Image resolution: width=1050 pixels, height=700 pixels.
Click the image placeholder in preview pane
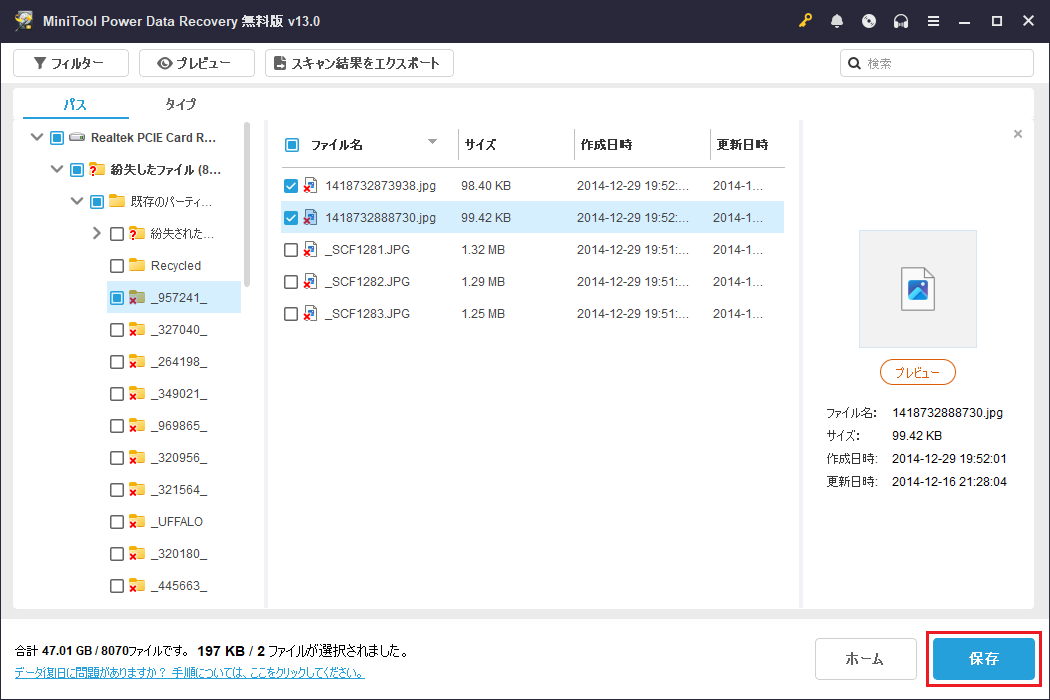[x=917, y=289]
